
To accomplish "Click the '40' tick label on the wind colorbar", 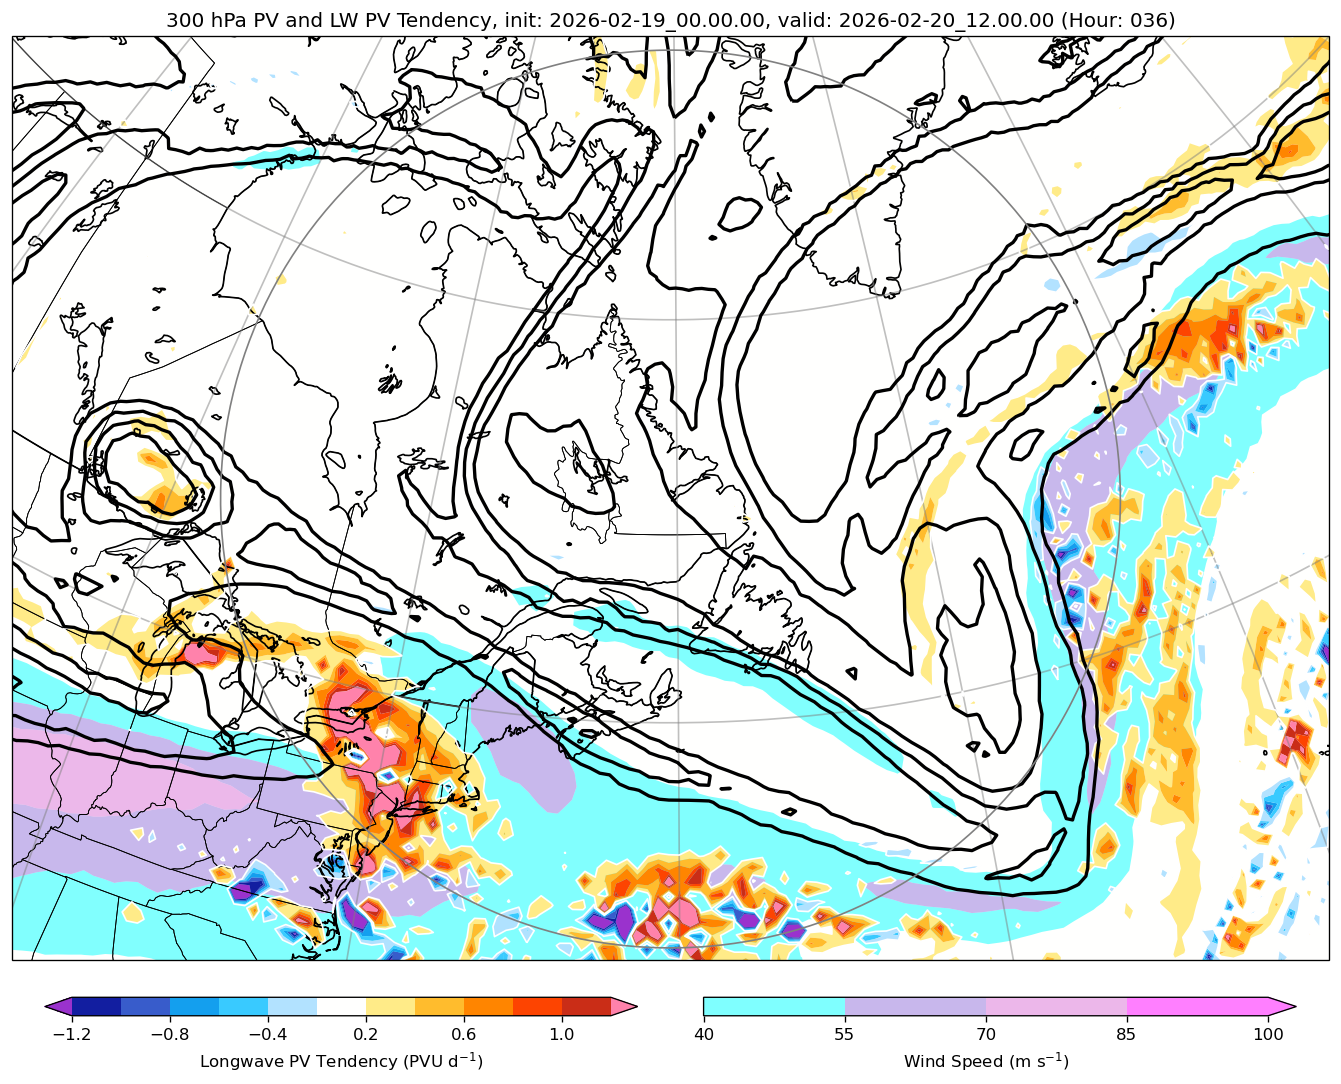I will pyautogui.click(x=704, y=1034).
